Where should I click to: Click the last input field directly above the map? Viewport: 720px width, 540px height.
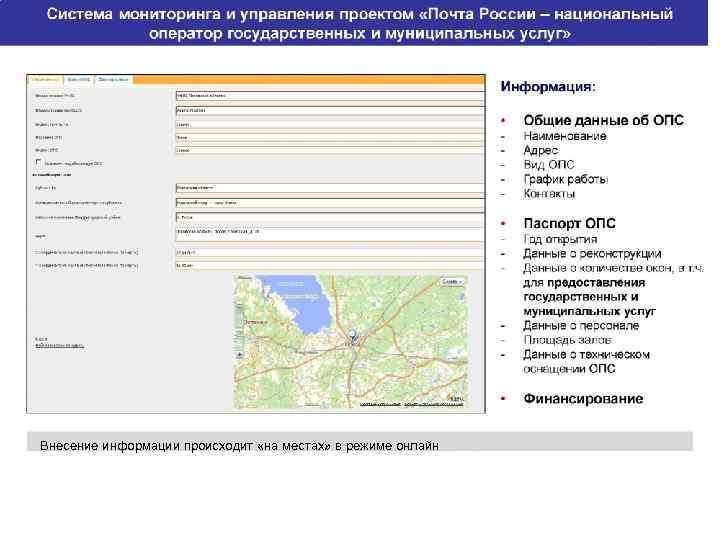[330, 265]
